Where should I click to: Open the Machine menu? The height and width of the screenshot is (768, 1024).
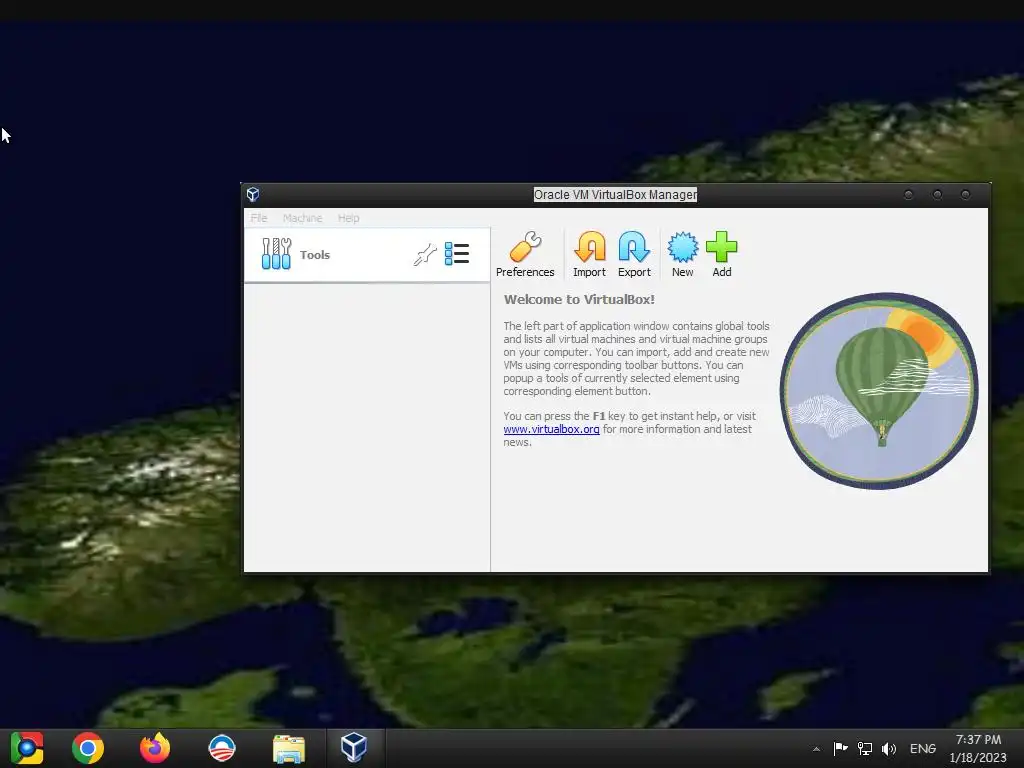point(302,218)
